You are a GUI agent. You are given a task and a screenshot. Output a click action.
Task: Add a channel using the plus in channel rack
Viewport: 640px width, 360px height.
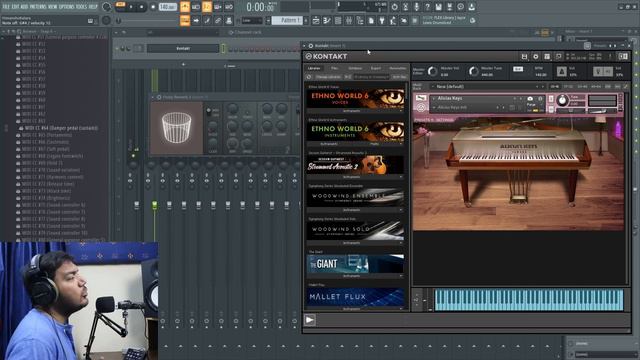183,64
